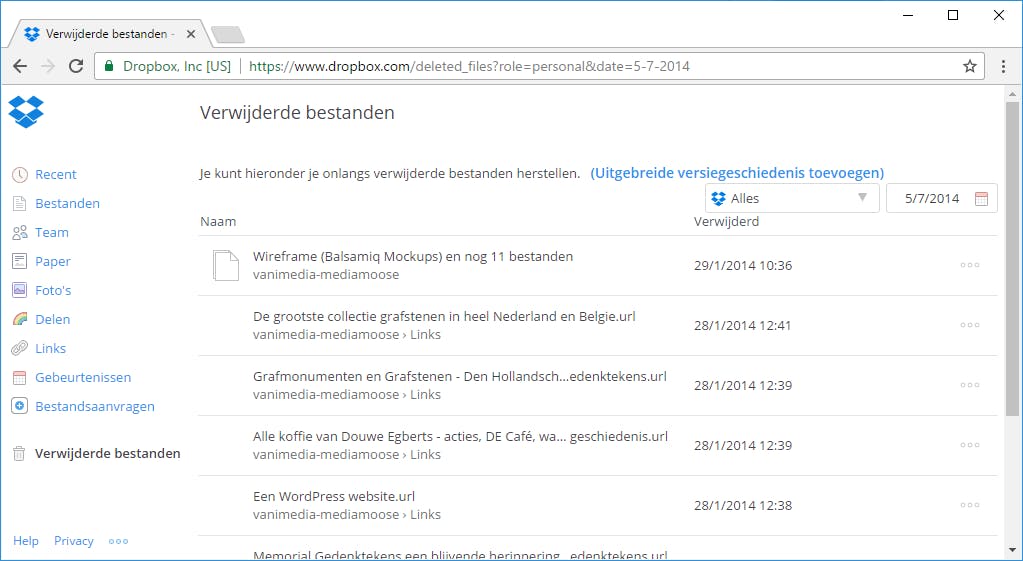Screen dimensions: 1023x561
Task: Go to Foto's in the sidebar
Action: (x=53, y=290)
